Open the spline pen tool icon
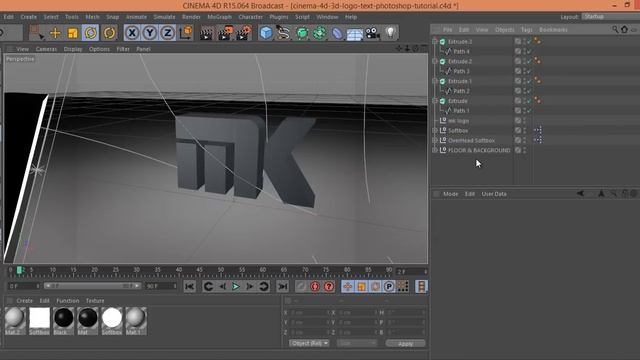The height and width of the screenshot is (360, 640). [x=283, y=33]
